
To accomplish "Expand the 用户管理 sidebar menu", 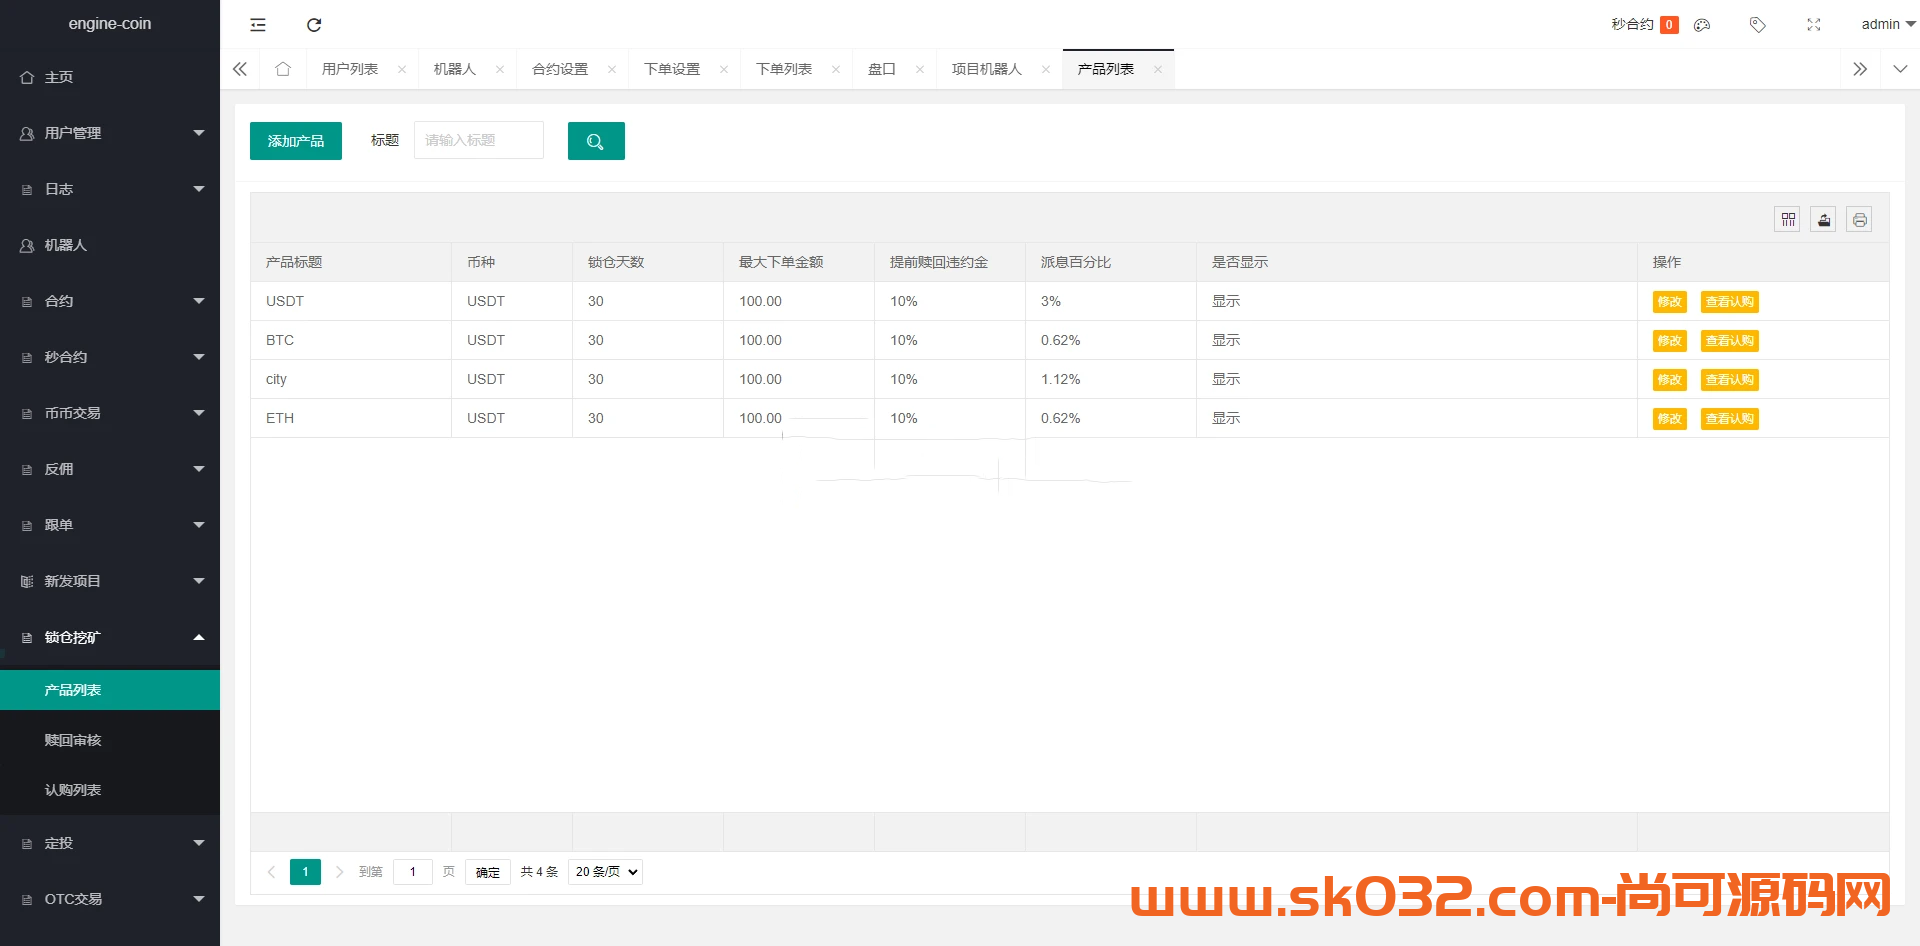I will tap(110, 133).
